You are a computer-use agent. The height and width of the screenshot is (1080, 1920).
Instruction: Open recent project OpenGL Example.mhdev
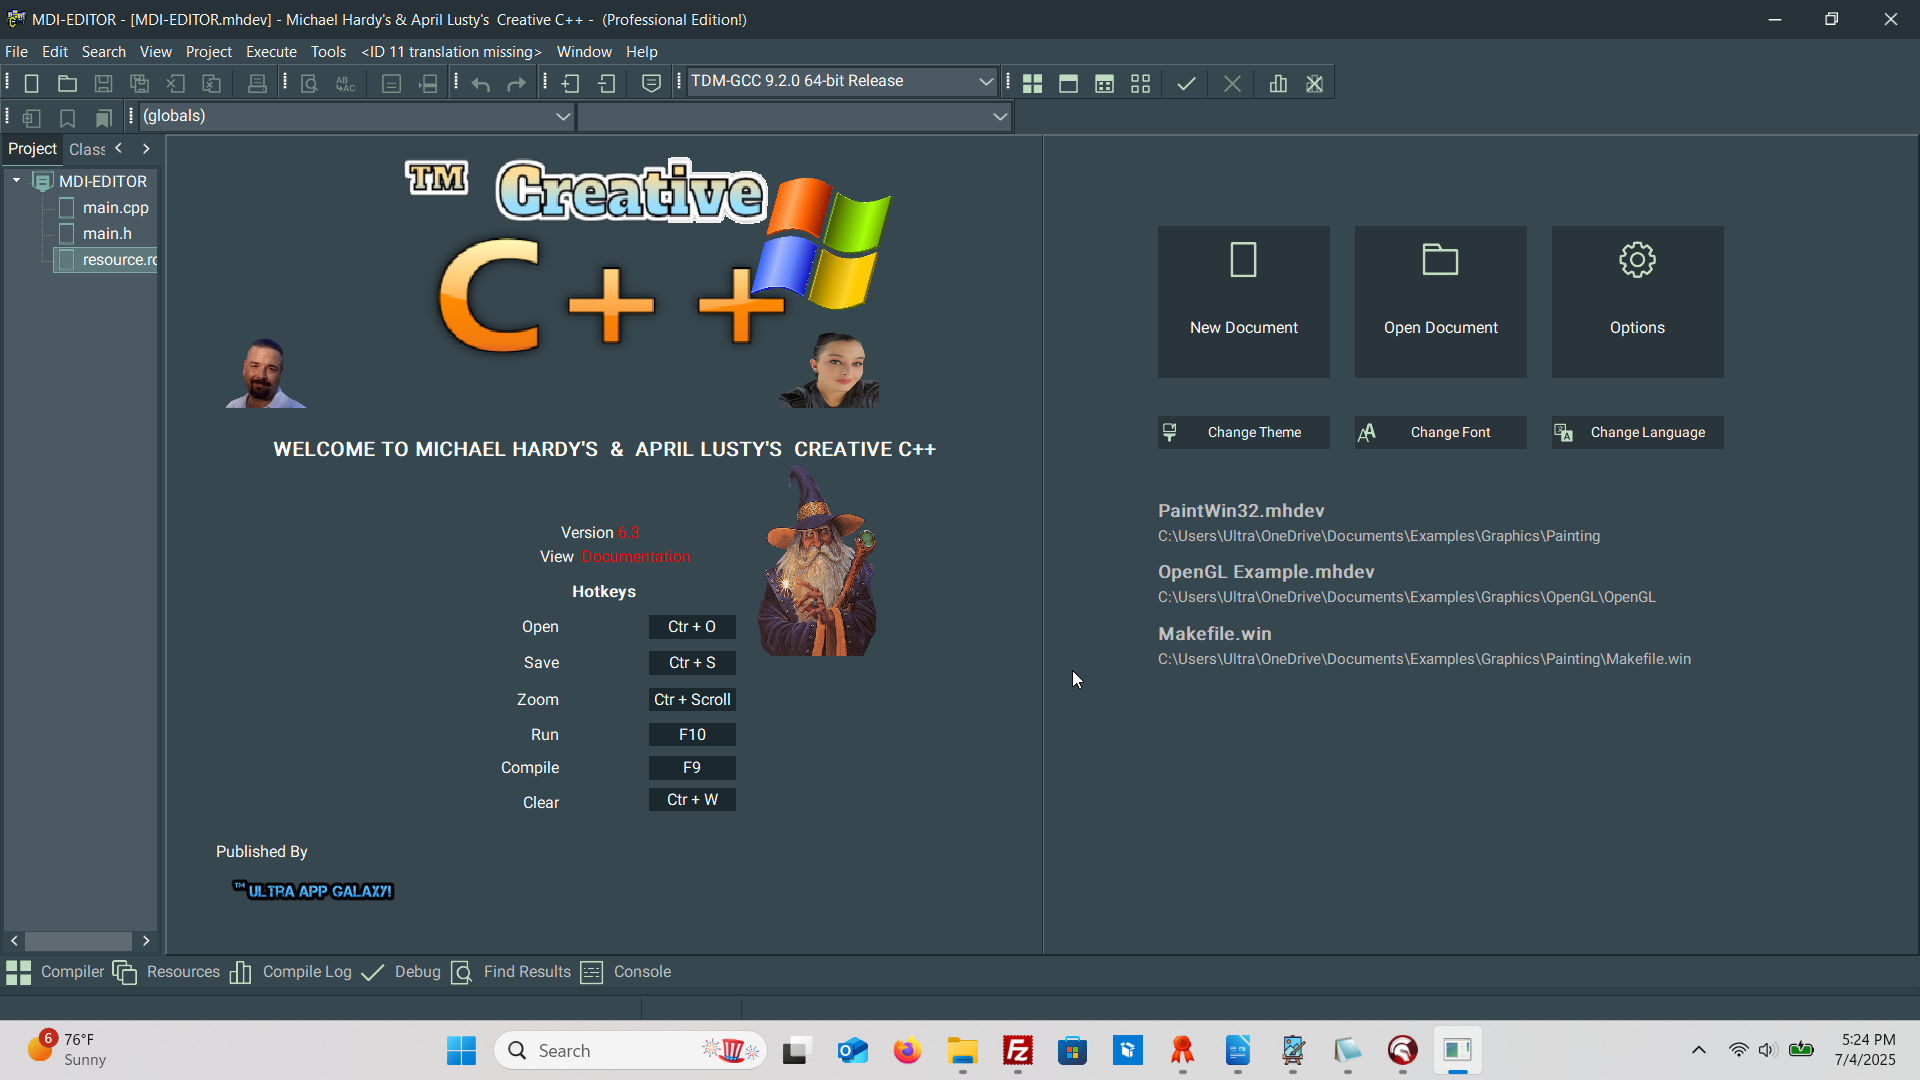click(1266, 572)
